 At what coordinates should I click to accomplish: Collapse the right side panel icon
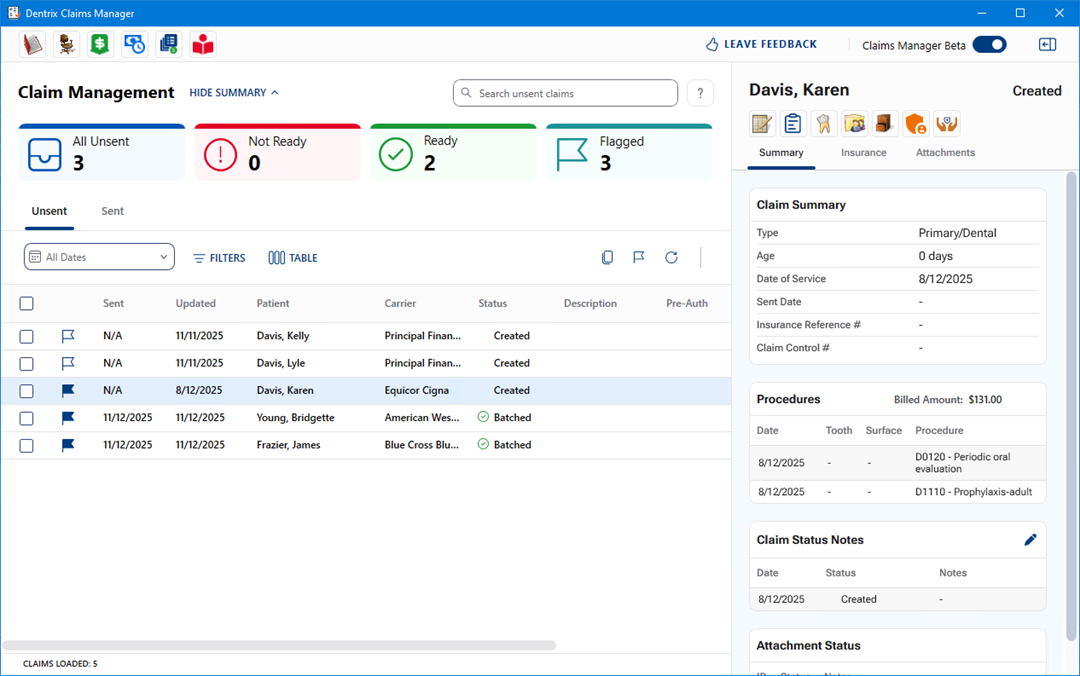(1047, 44)
